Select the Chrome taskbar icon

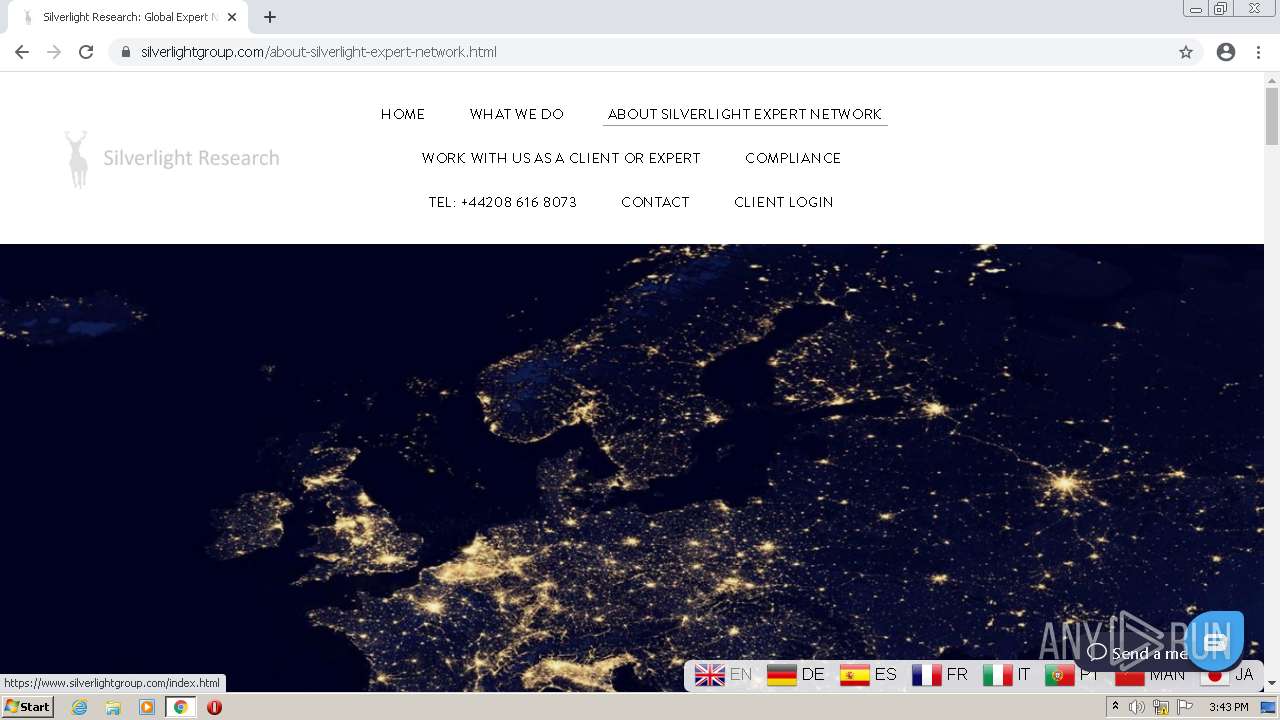coord(180,707)
